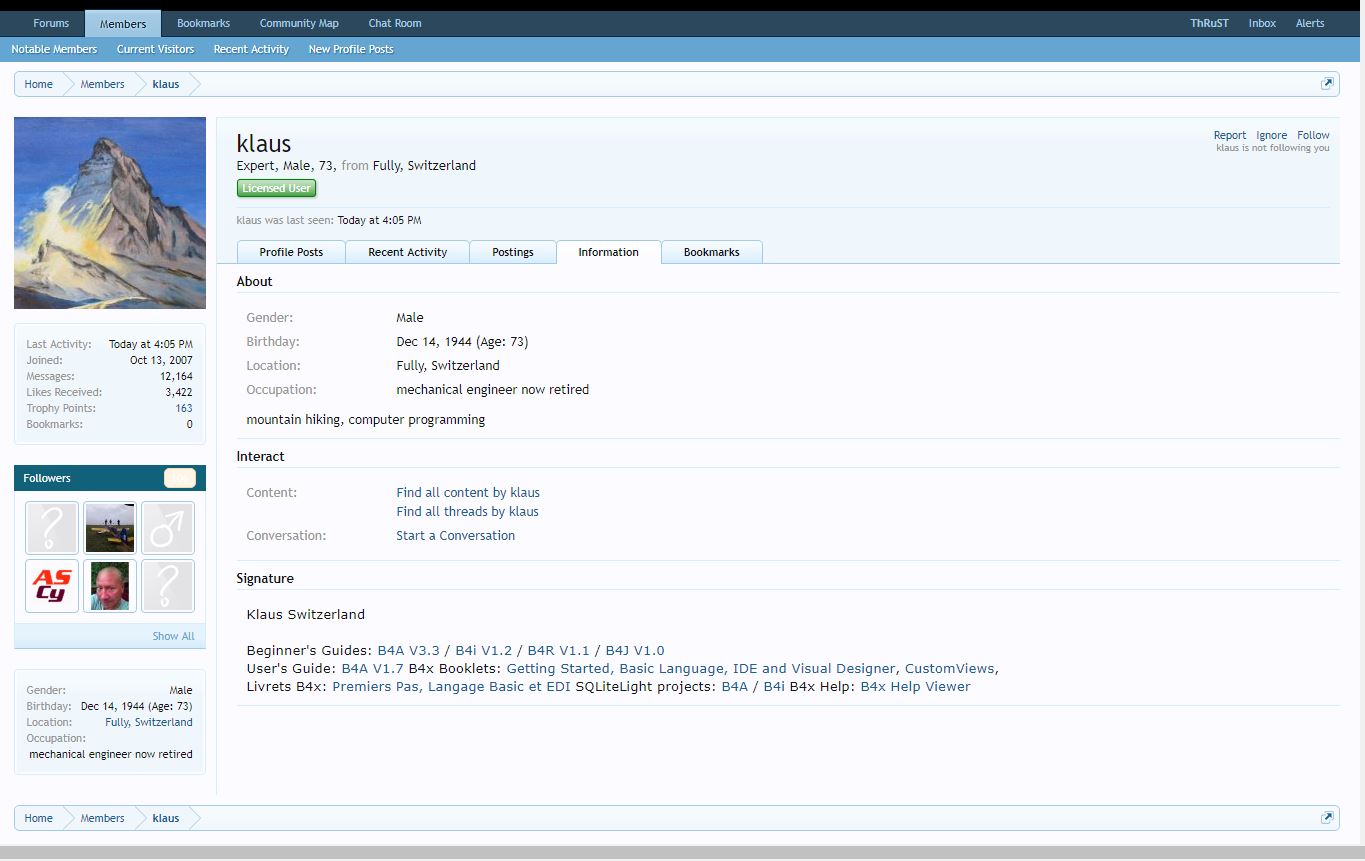
Task: Find all threads by klaus
Action: coord(467,511)
